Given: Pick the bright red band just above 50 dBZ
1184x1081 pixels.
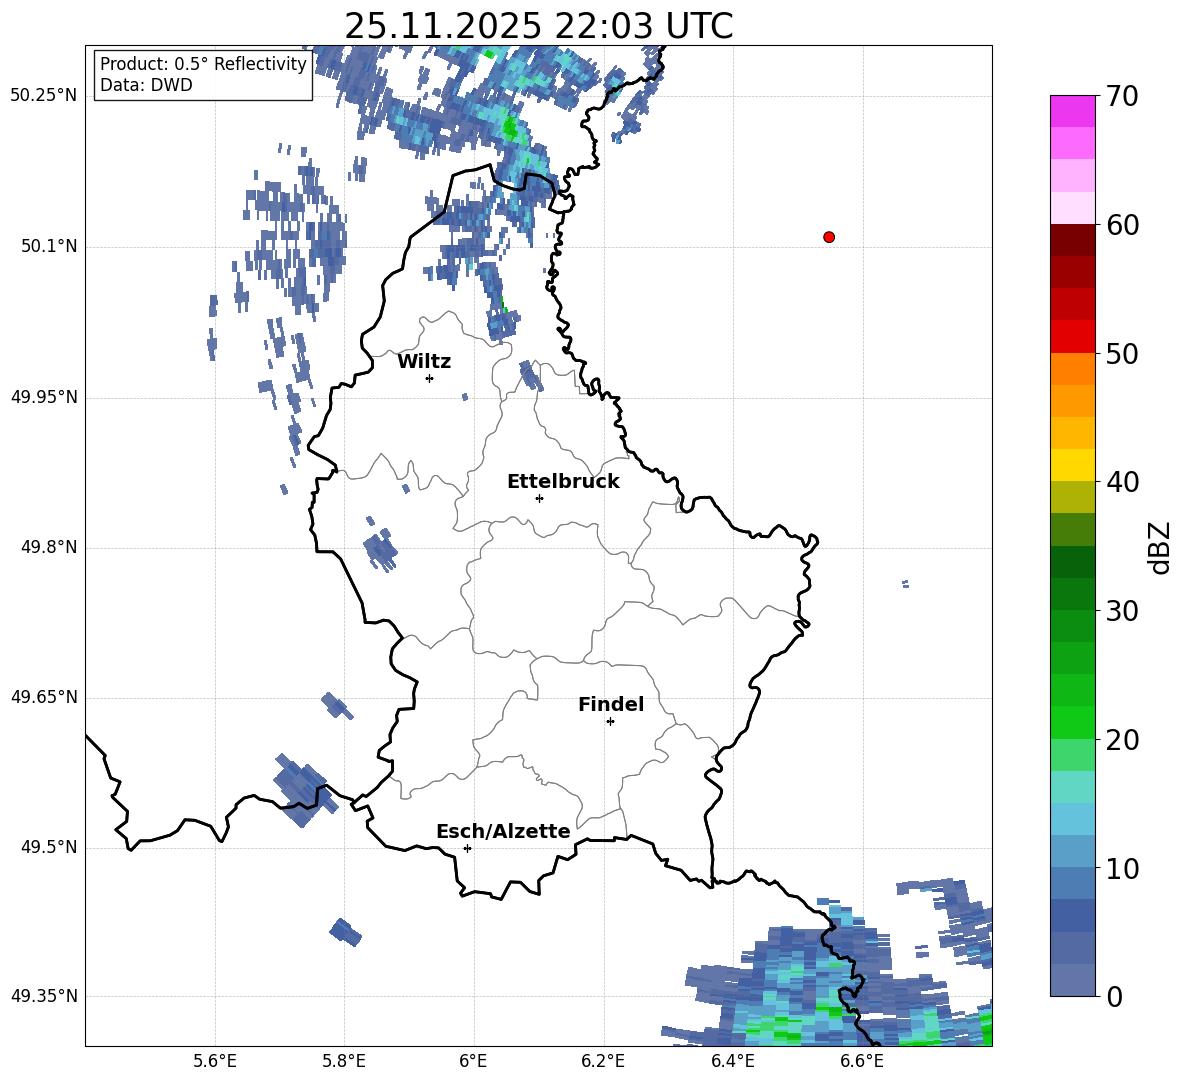Looking at the screenshot, I should [1072, 337].
